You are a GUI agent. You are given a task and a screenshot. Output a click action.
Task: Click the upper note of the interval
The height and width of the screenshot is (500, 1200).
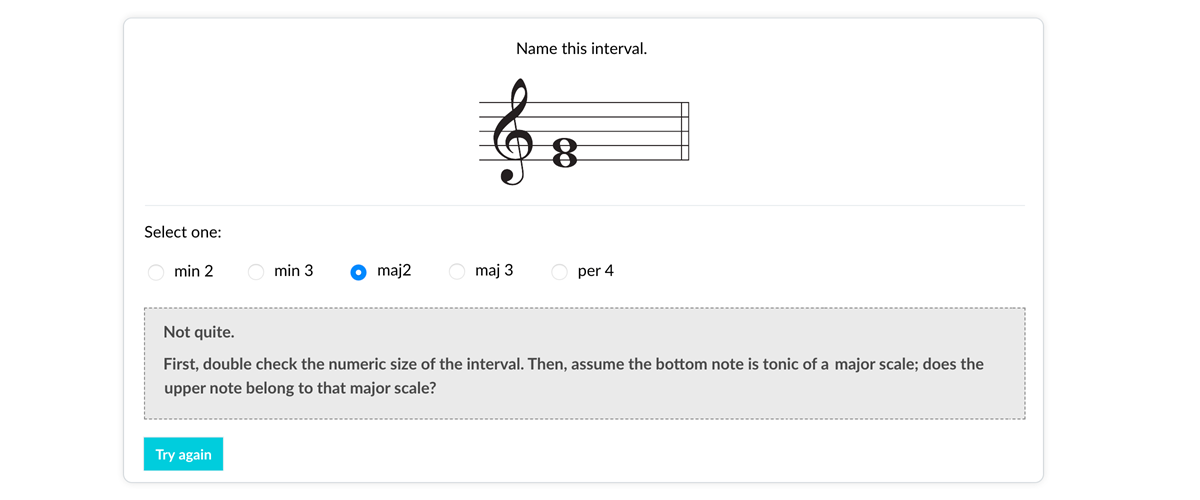(563, 147)
